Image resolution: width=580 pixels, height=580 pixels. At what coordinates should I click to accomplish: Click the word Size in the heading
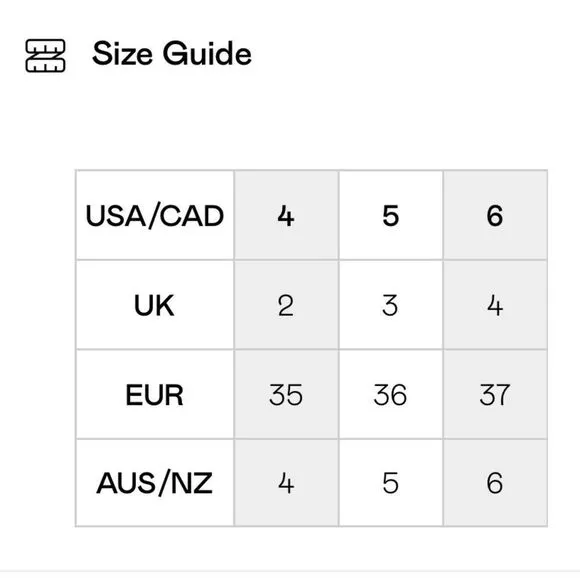tap(122, 54)
